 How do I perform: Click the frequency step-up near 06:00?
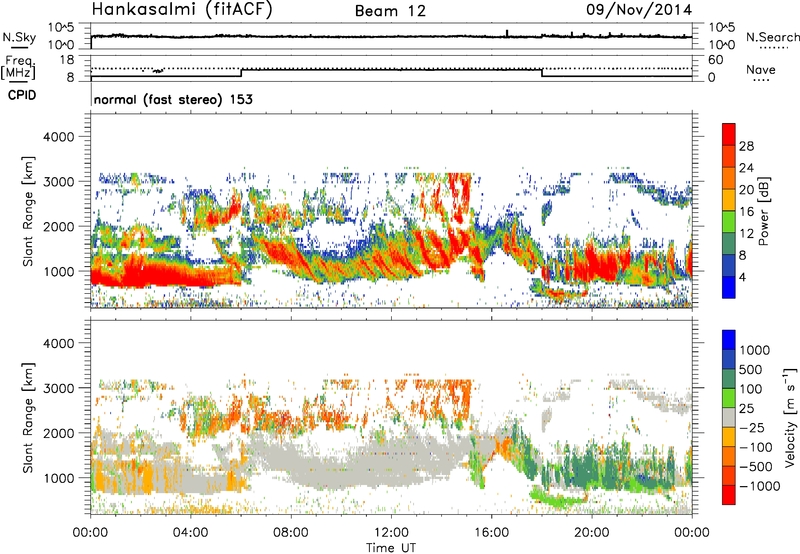(241, 72)
